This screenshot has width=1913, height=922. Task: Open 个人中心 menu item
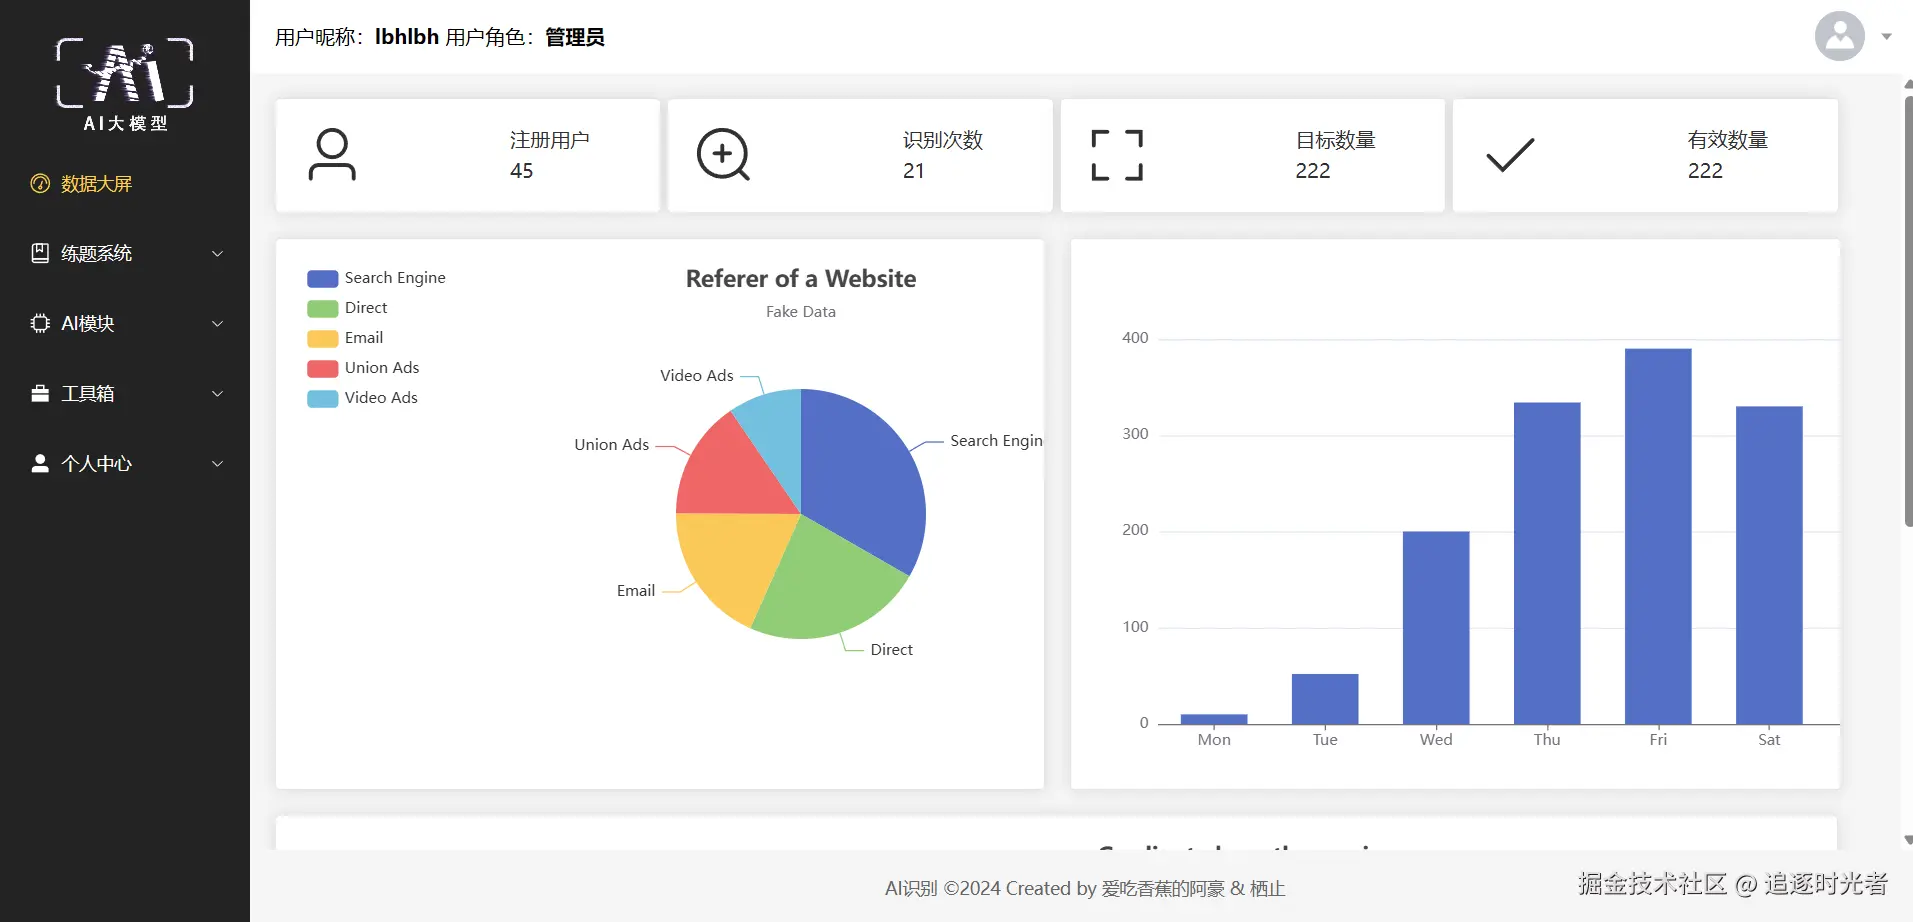pyautogui.click(x=125, y=463)
